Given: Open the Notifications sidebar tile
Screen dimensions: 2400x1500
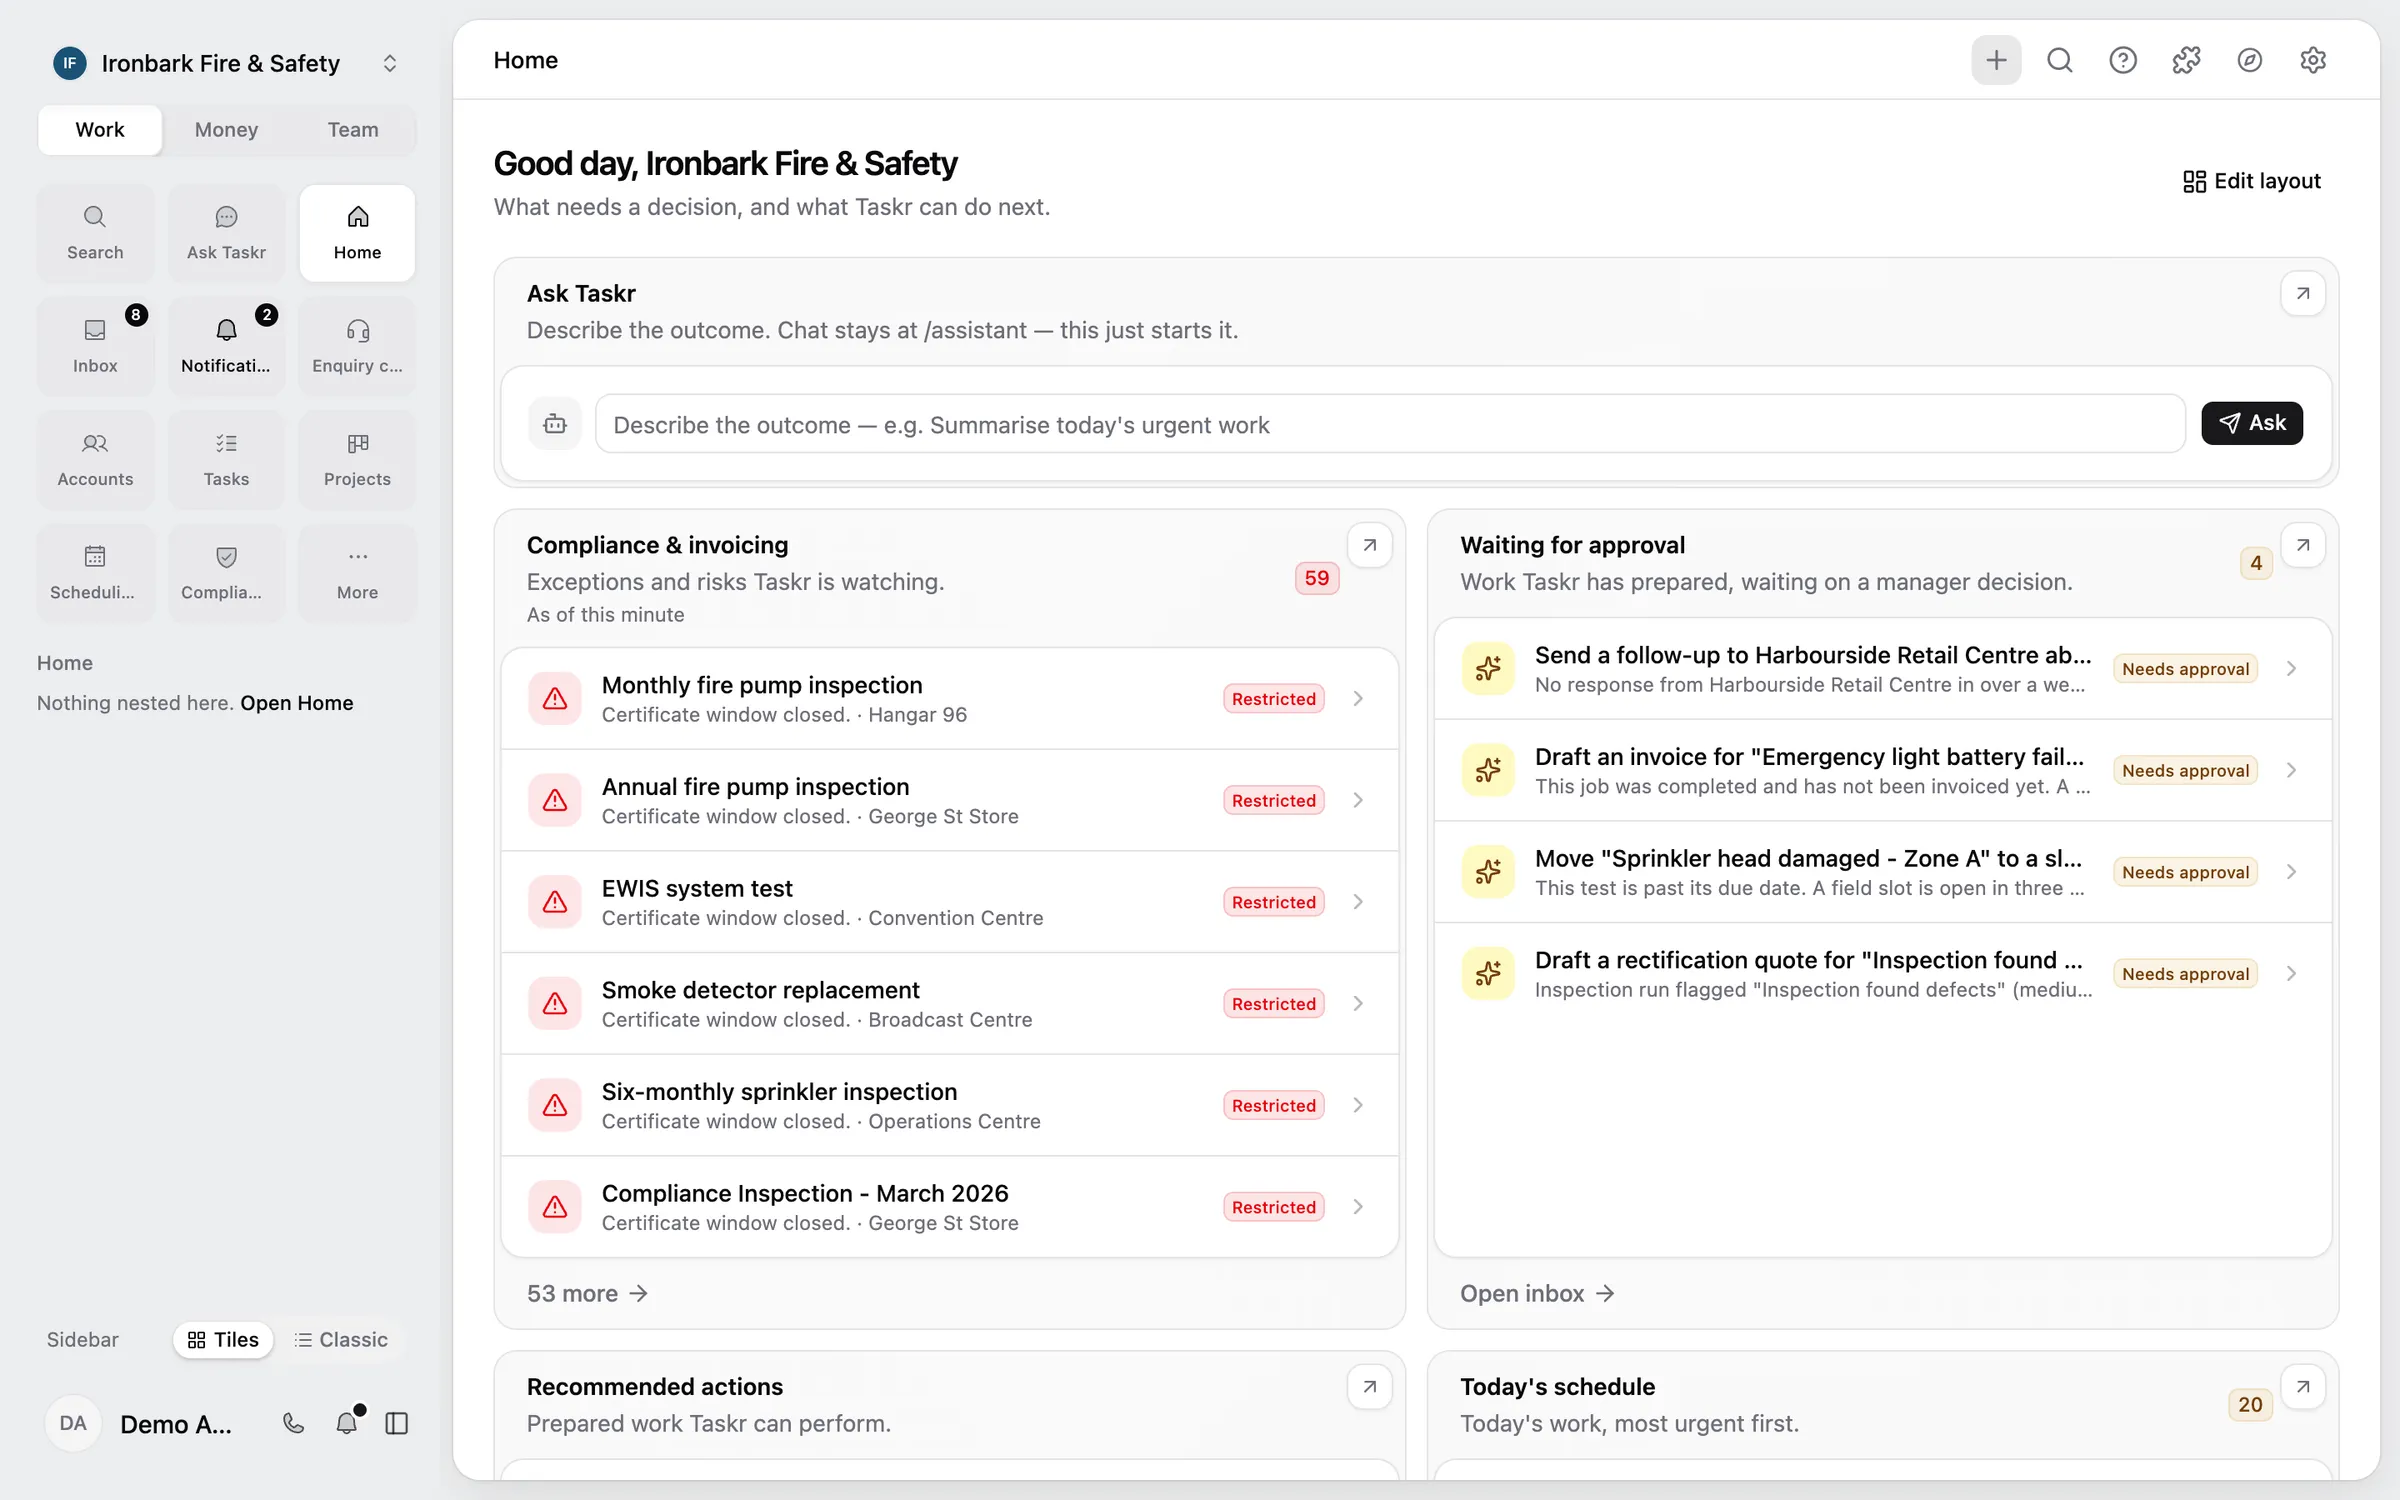Looking at the screenshot, I should pos(226,346).
